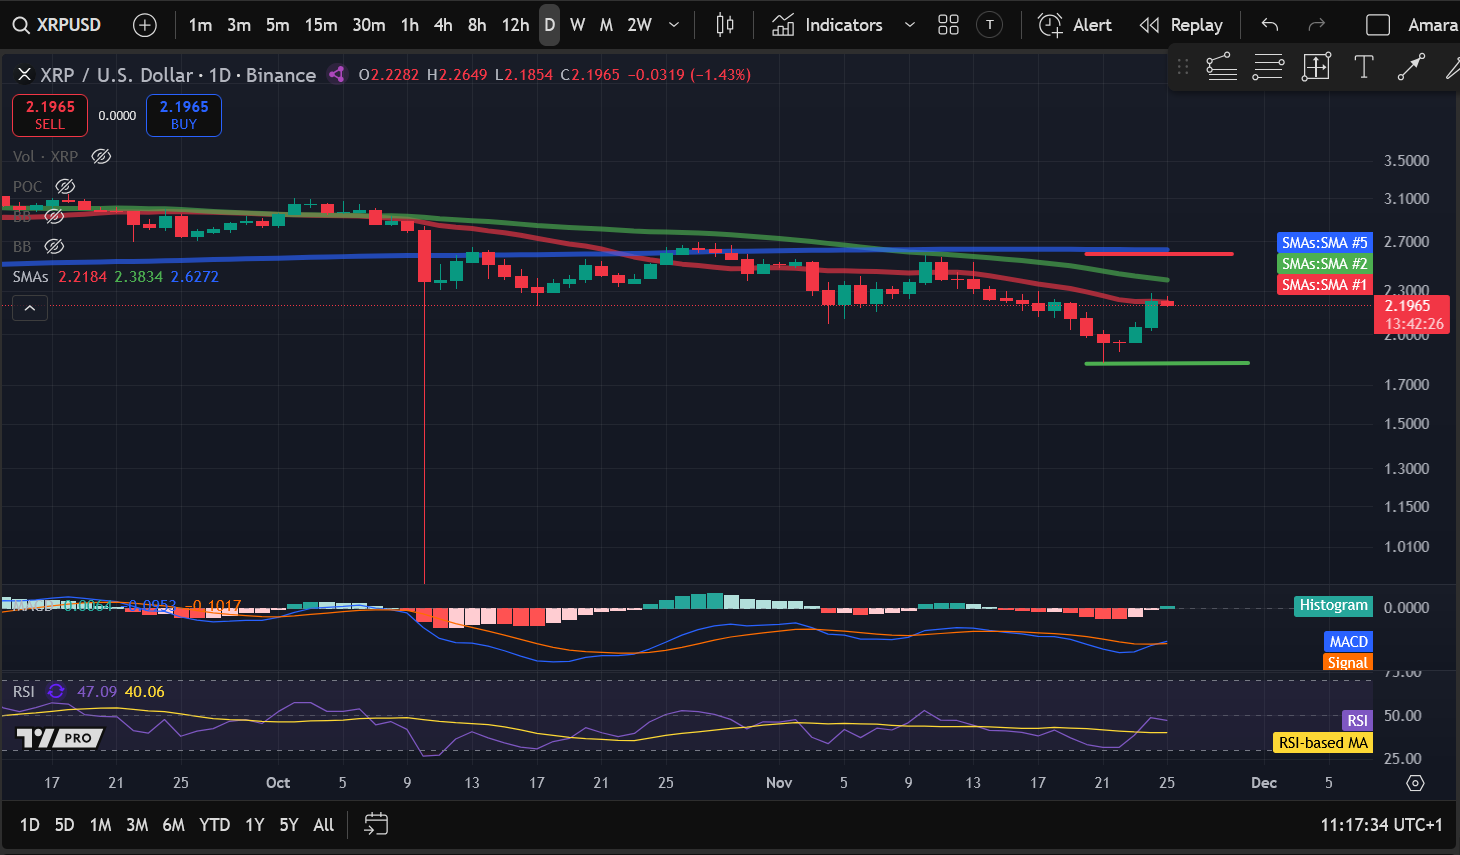Toggle visibility of the POC indicator

click(x=65, y=186)
